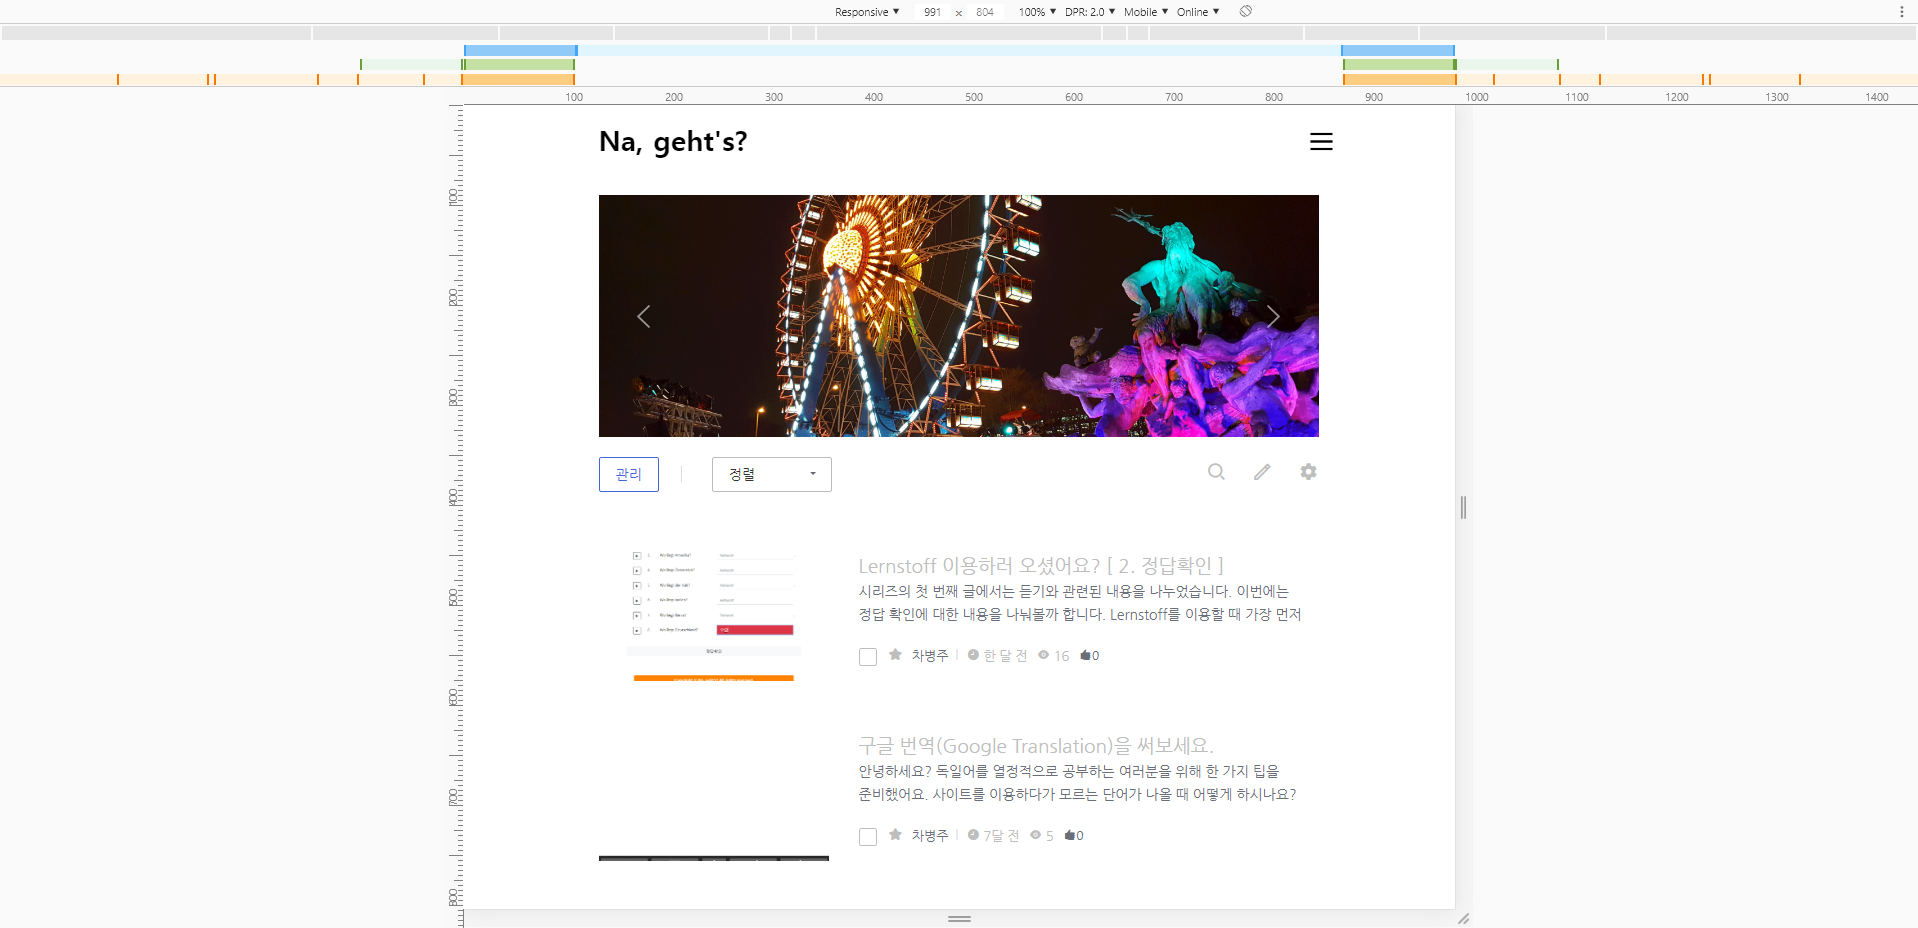
Task: Click thumbs-up icon on Lernstoff post
Action: point(1085,655)
